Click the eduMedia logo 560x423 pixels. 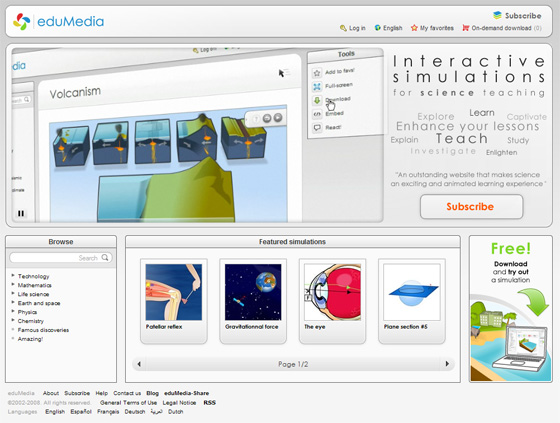tap(58, 21)
